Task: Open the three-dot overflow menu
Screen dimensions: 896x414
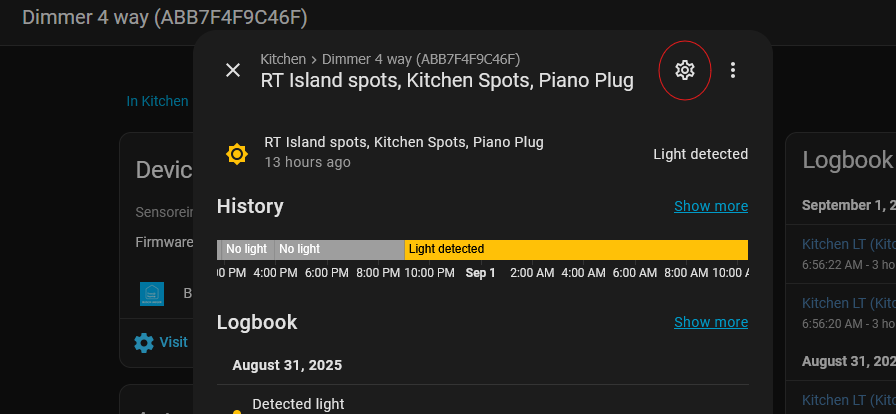Action: (733, 70)
